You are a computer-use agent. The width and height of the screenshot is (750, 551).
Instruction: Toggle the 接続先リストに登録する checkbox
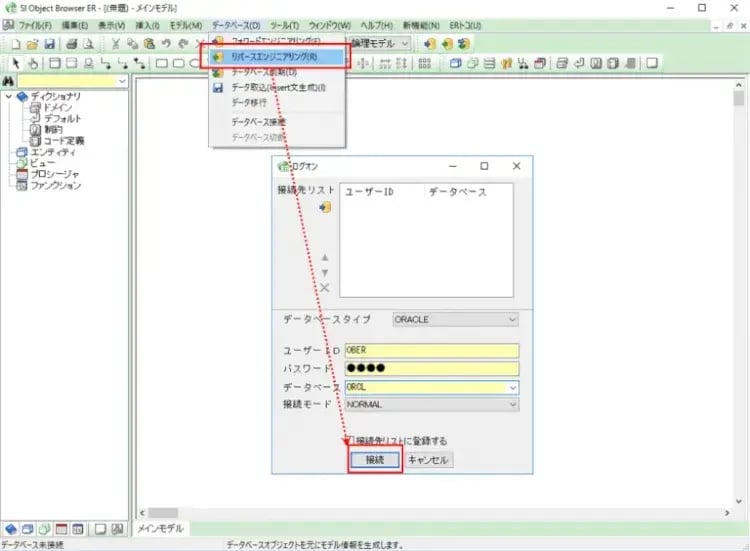pyautogui.click(x=349, y=440)
